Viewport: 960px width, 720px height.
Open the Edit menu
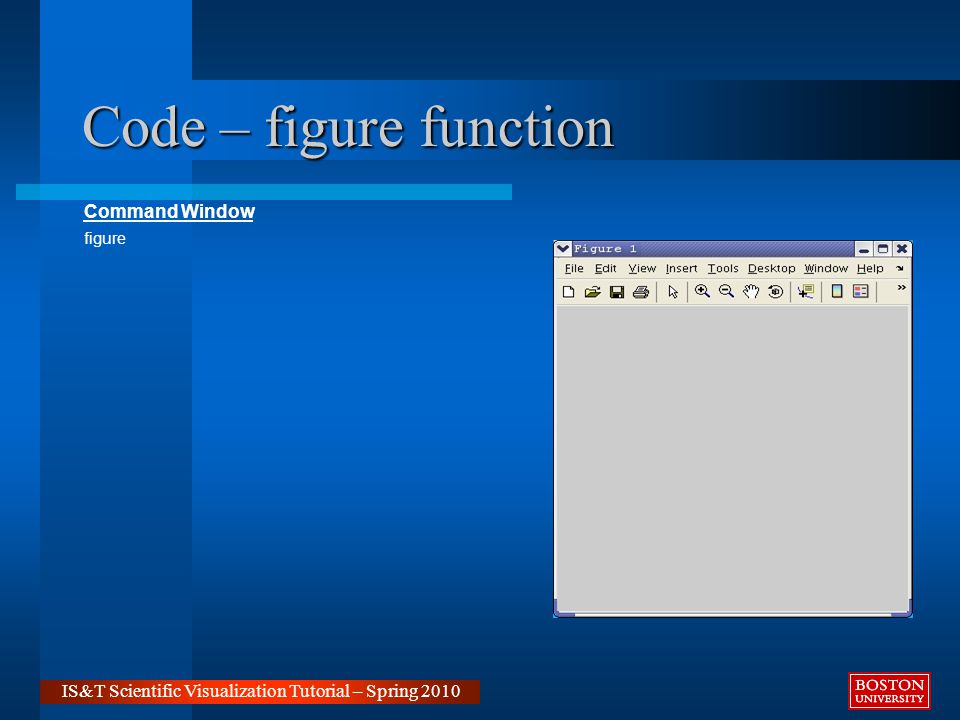pos(606,268)
